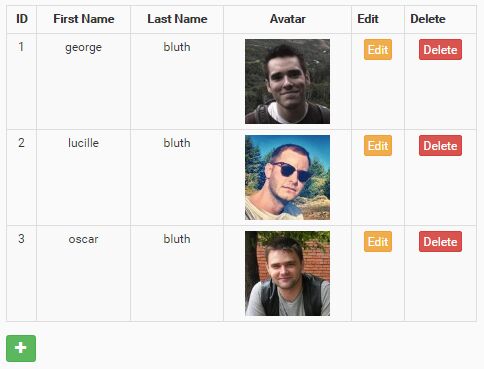Click the ID cell with number 2
484x369 pixels.
tap(21, 143)
